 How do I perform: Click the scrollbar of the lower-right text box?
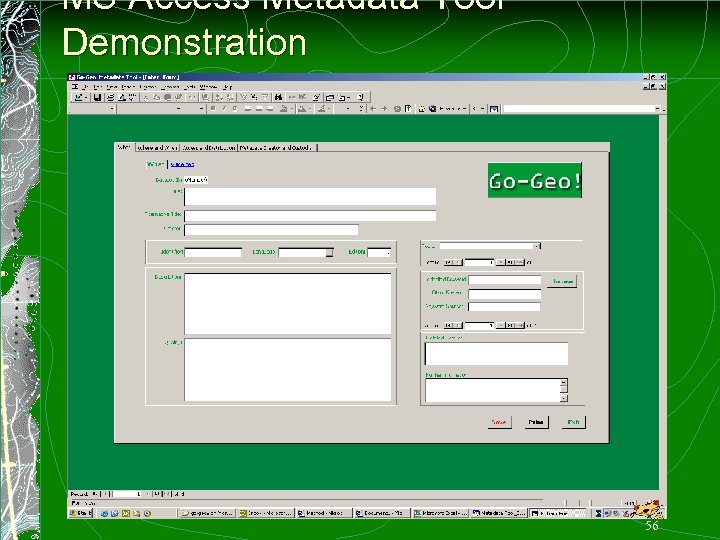point(564,390)
